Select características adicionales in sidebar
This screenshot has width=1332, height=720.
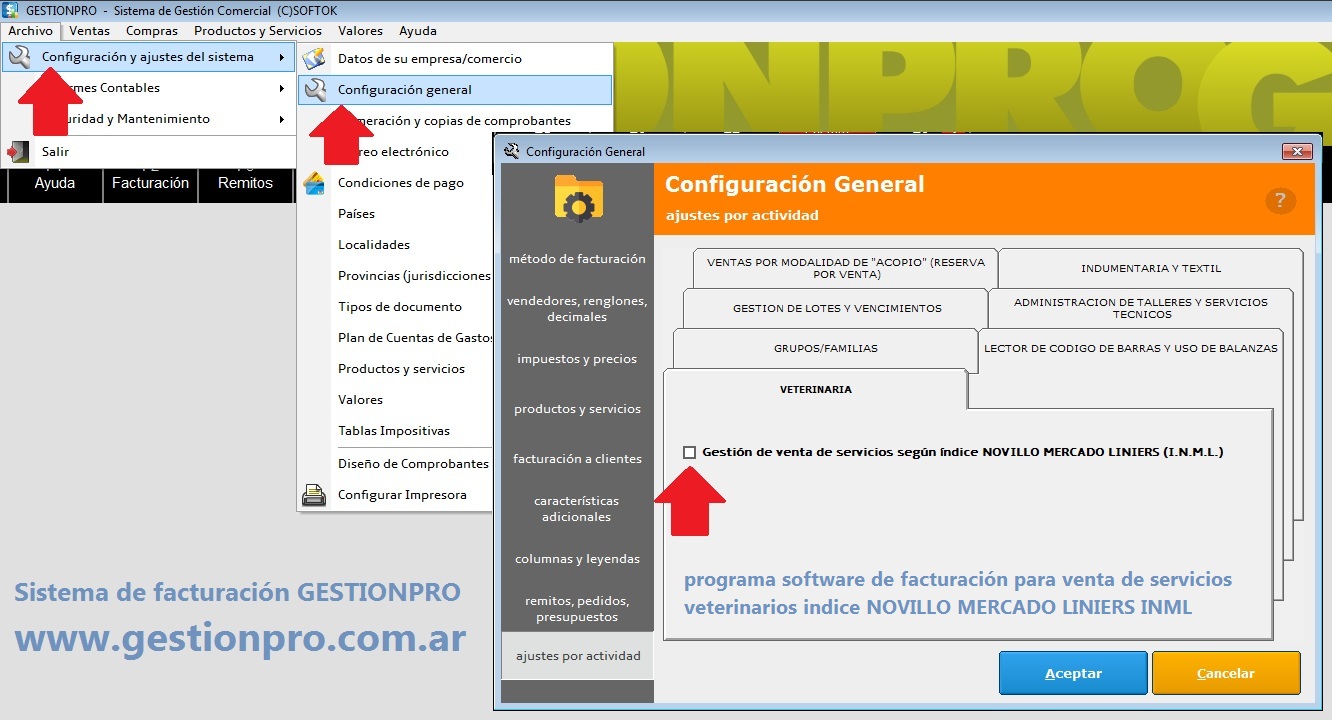coord(577,509)
